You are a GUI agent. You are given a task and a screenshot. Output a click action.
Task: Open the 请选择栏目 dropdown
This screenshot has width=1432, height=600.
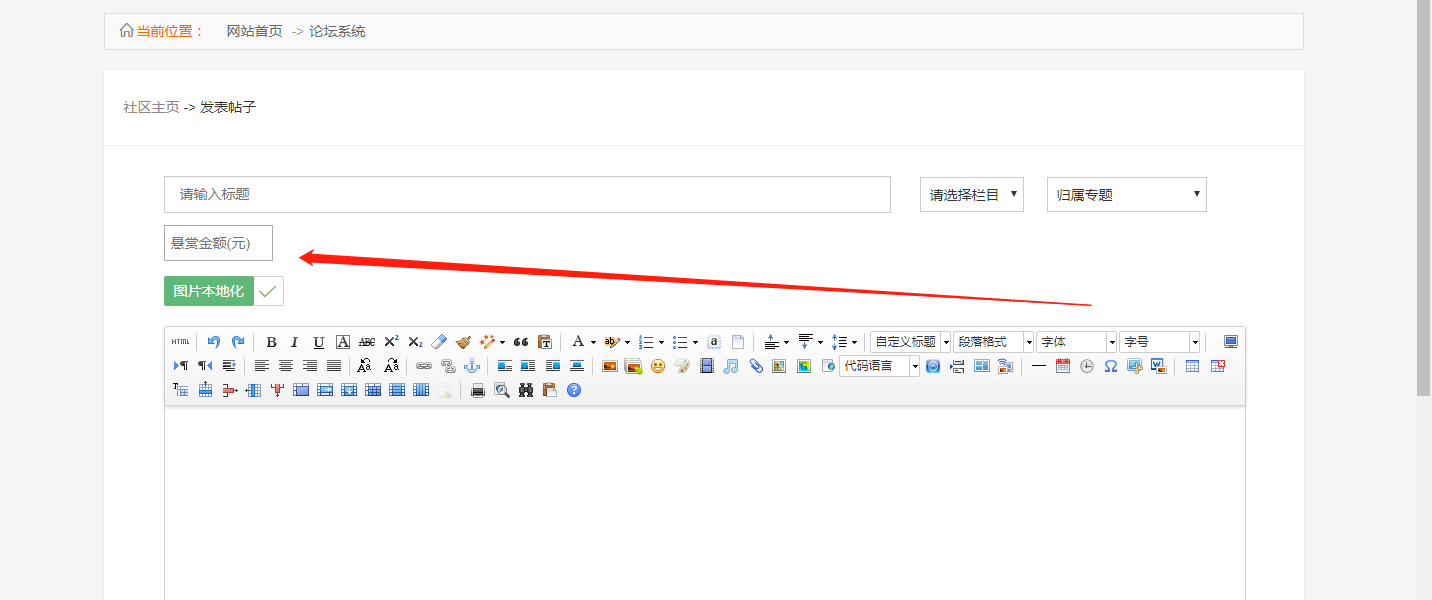[971, 195]
